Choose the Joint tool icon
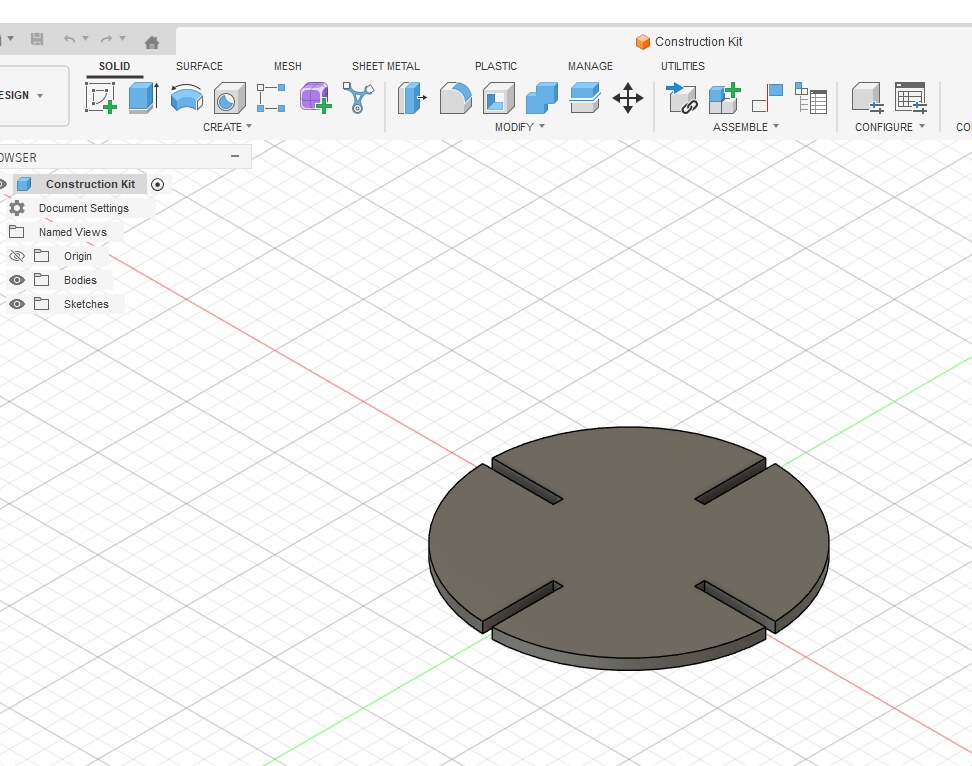Viewport: 972px width, 766px height. point(767,98)
